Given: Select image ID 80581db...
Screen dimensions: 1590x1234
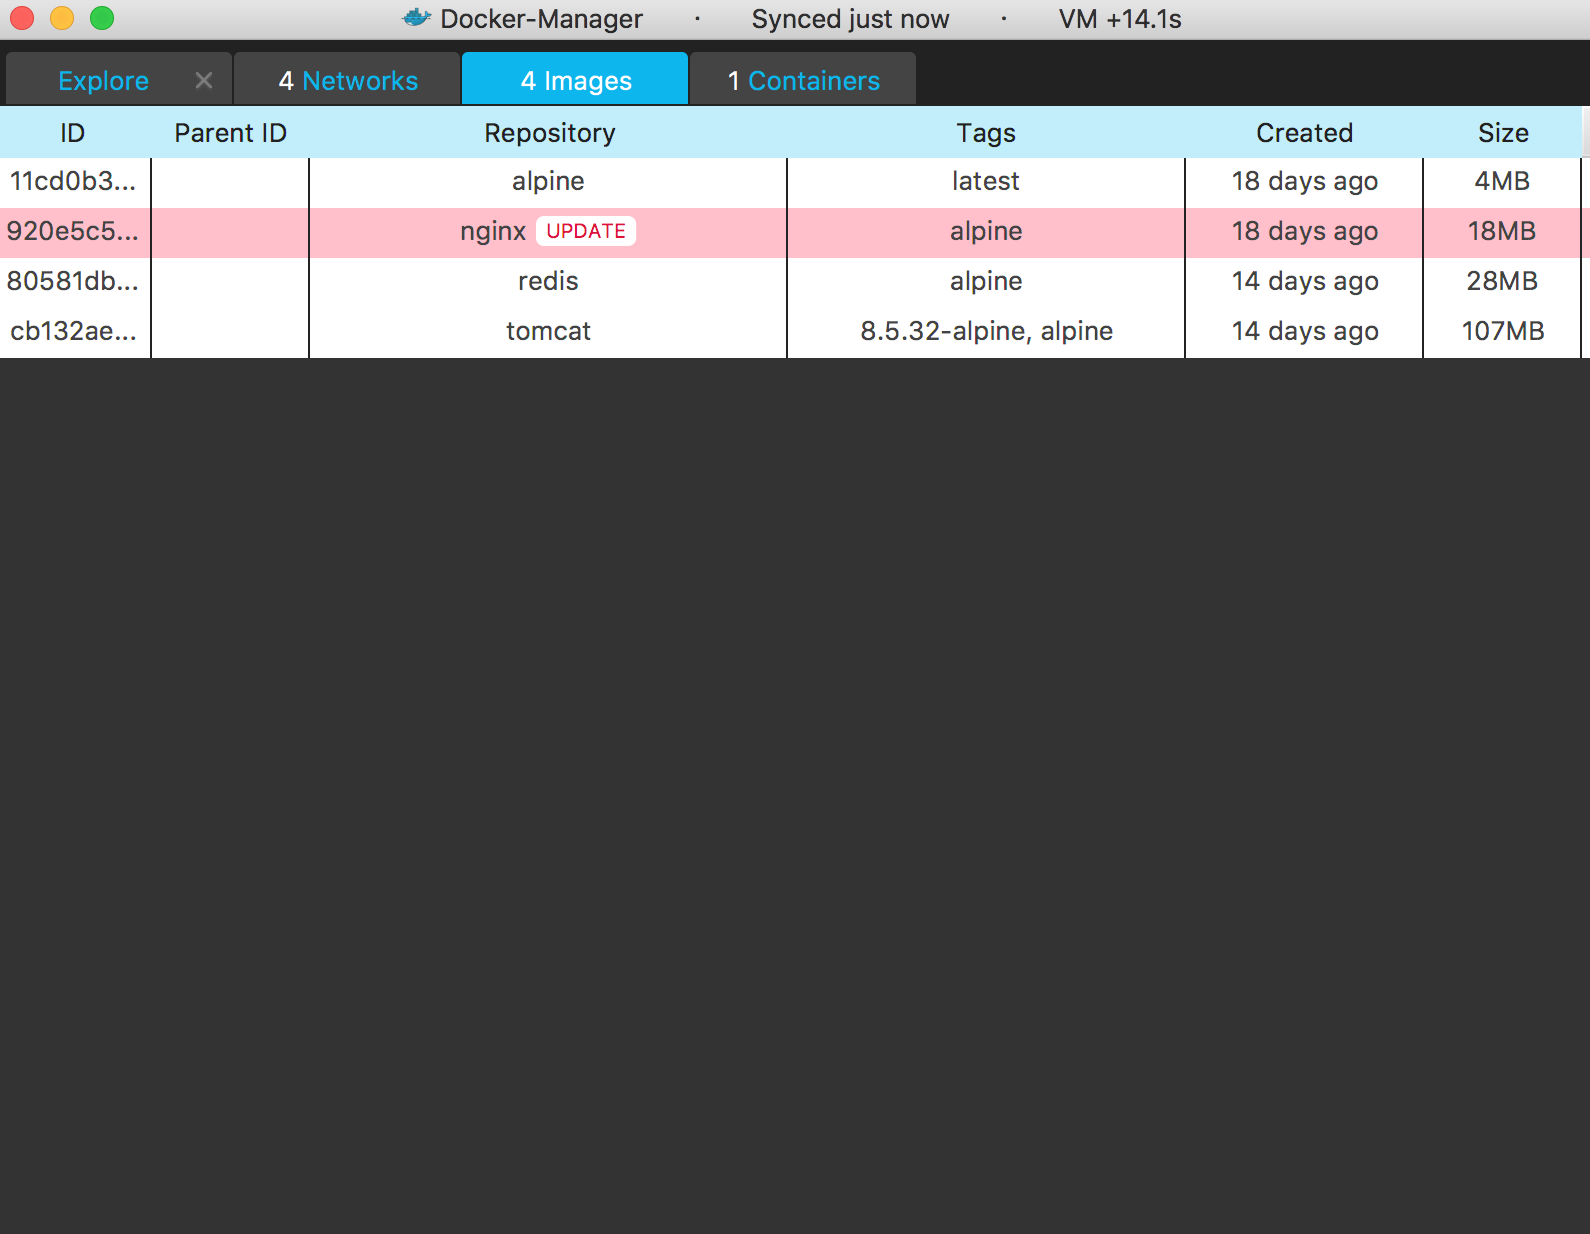Looking at the screenshot, I should click(x=73, y=281).
